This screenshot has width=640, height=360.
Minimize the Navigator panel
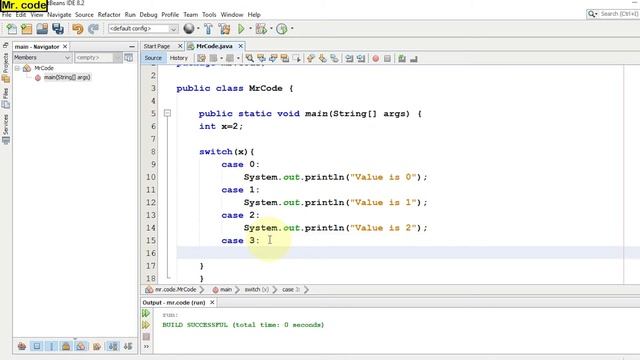coord(131,47)
